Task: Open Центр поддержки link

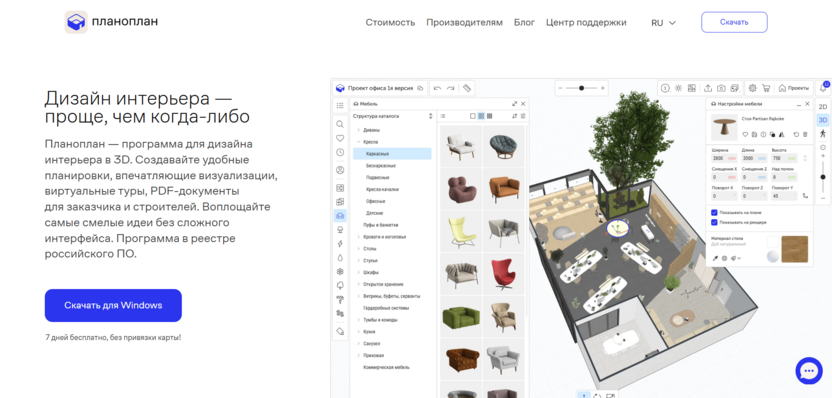Action: [586, 22]
